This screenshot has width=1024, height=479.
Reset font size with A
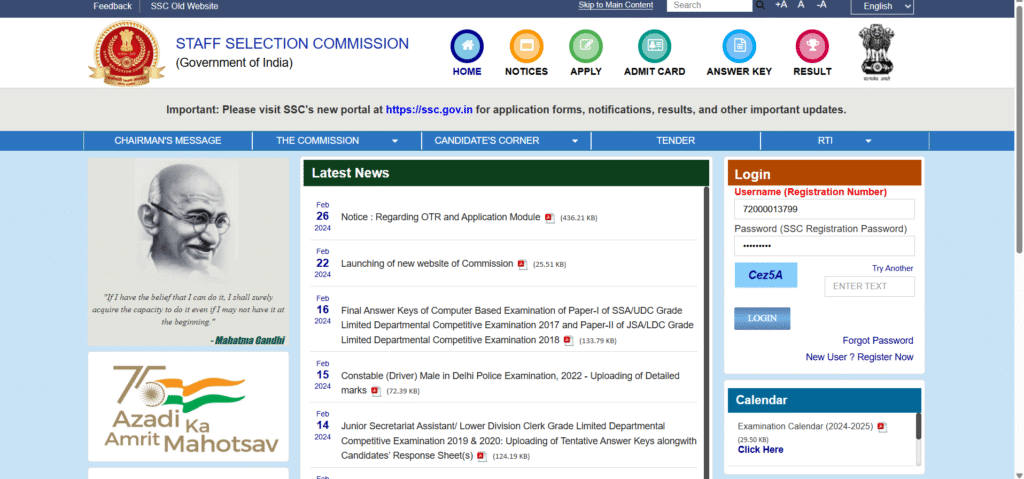click(x=801, y=5)
